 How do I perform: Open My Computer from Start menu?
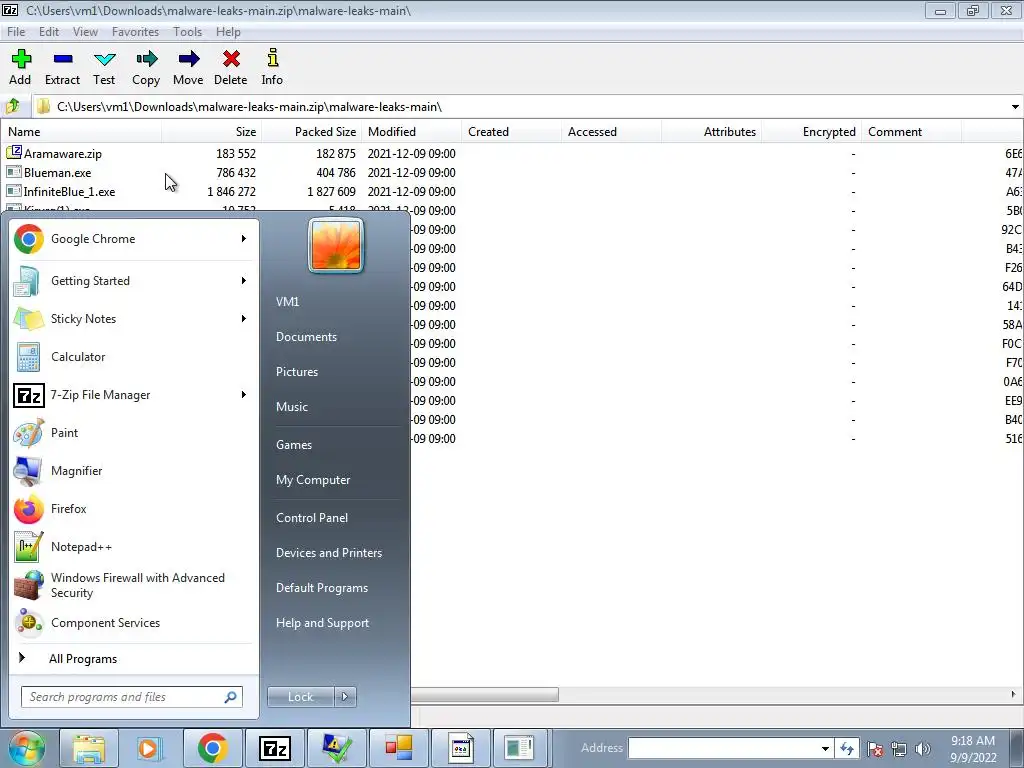313,480
